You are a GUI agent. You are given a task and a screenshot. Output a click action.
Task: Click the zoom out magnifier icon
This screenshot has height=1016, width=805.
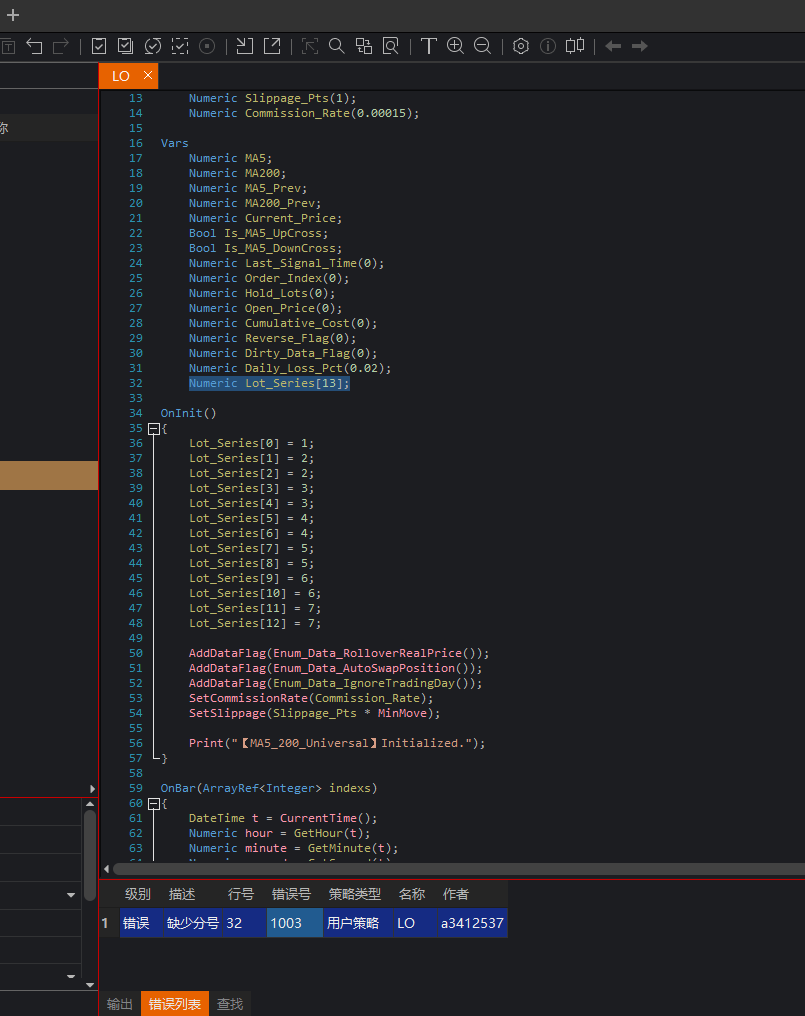(482, 46)
